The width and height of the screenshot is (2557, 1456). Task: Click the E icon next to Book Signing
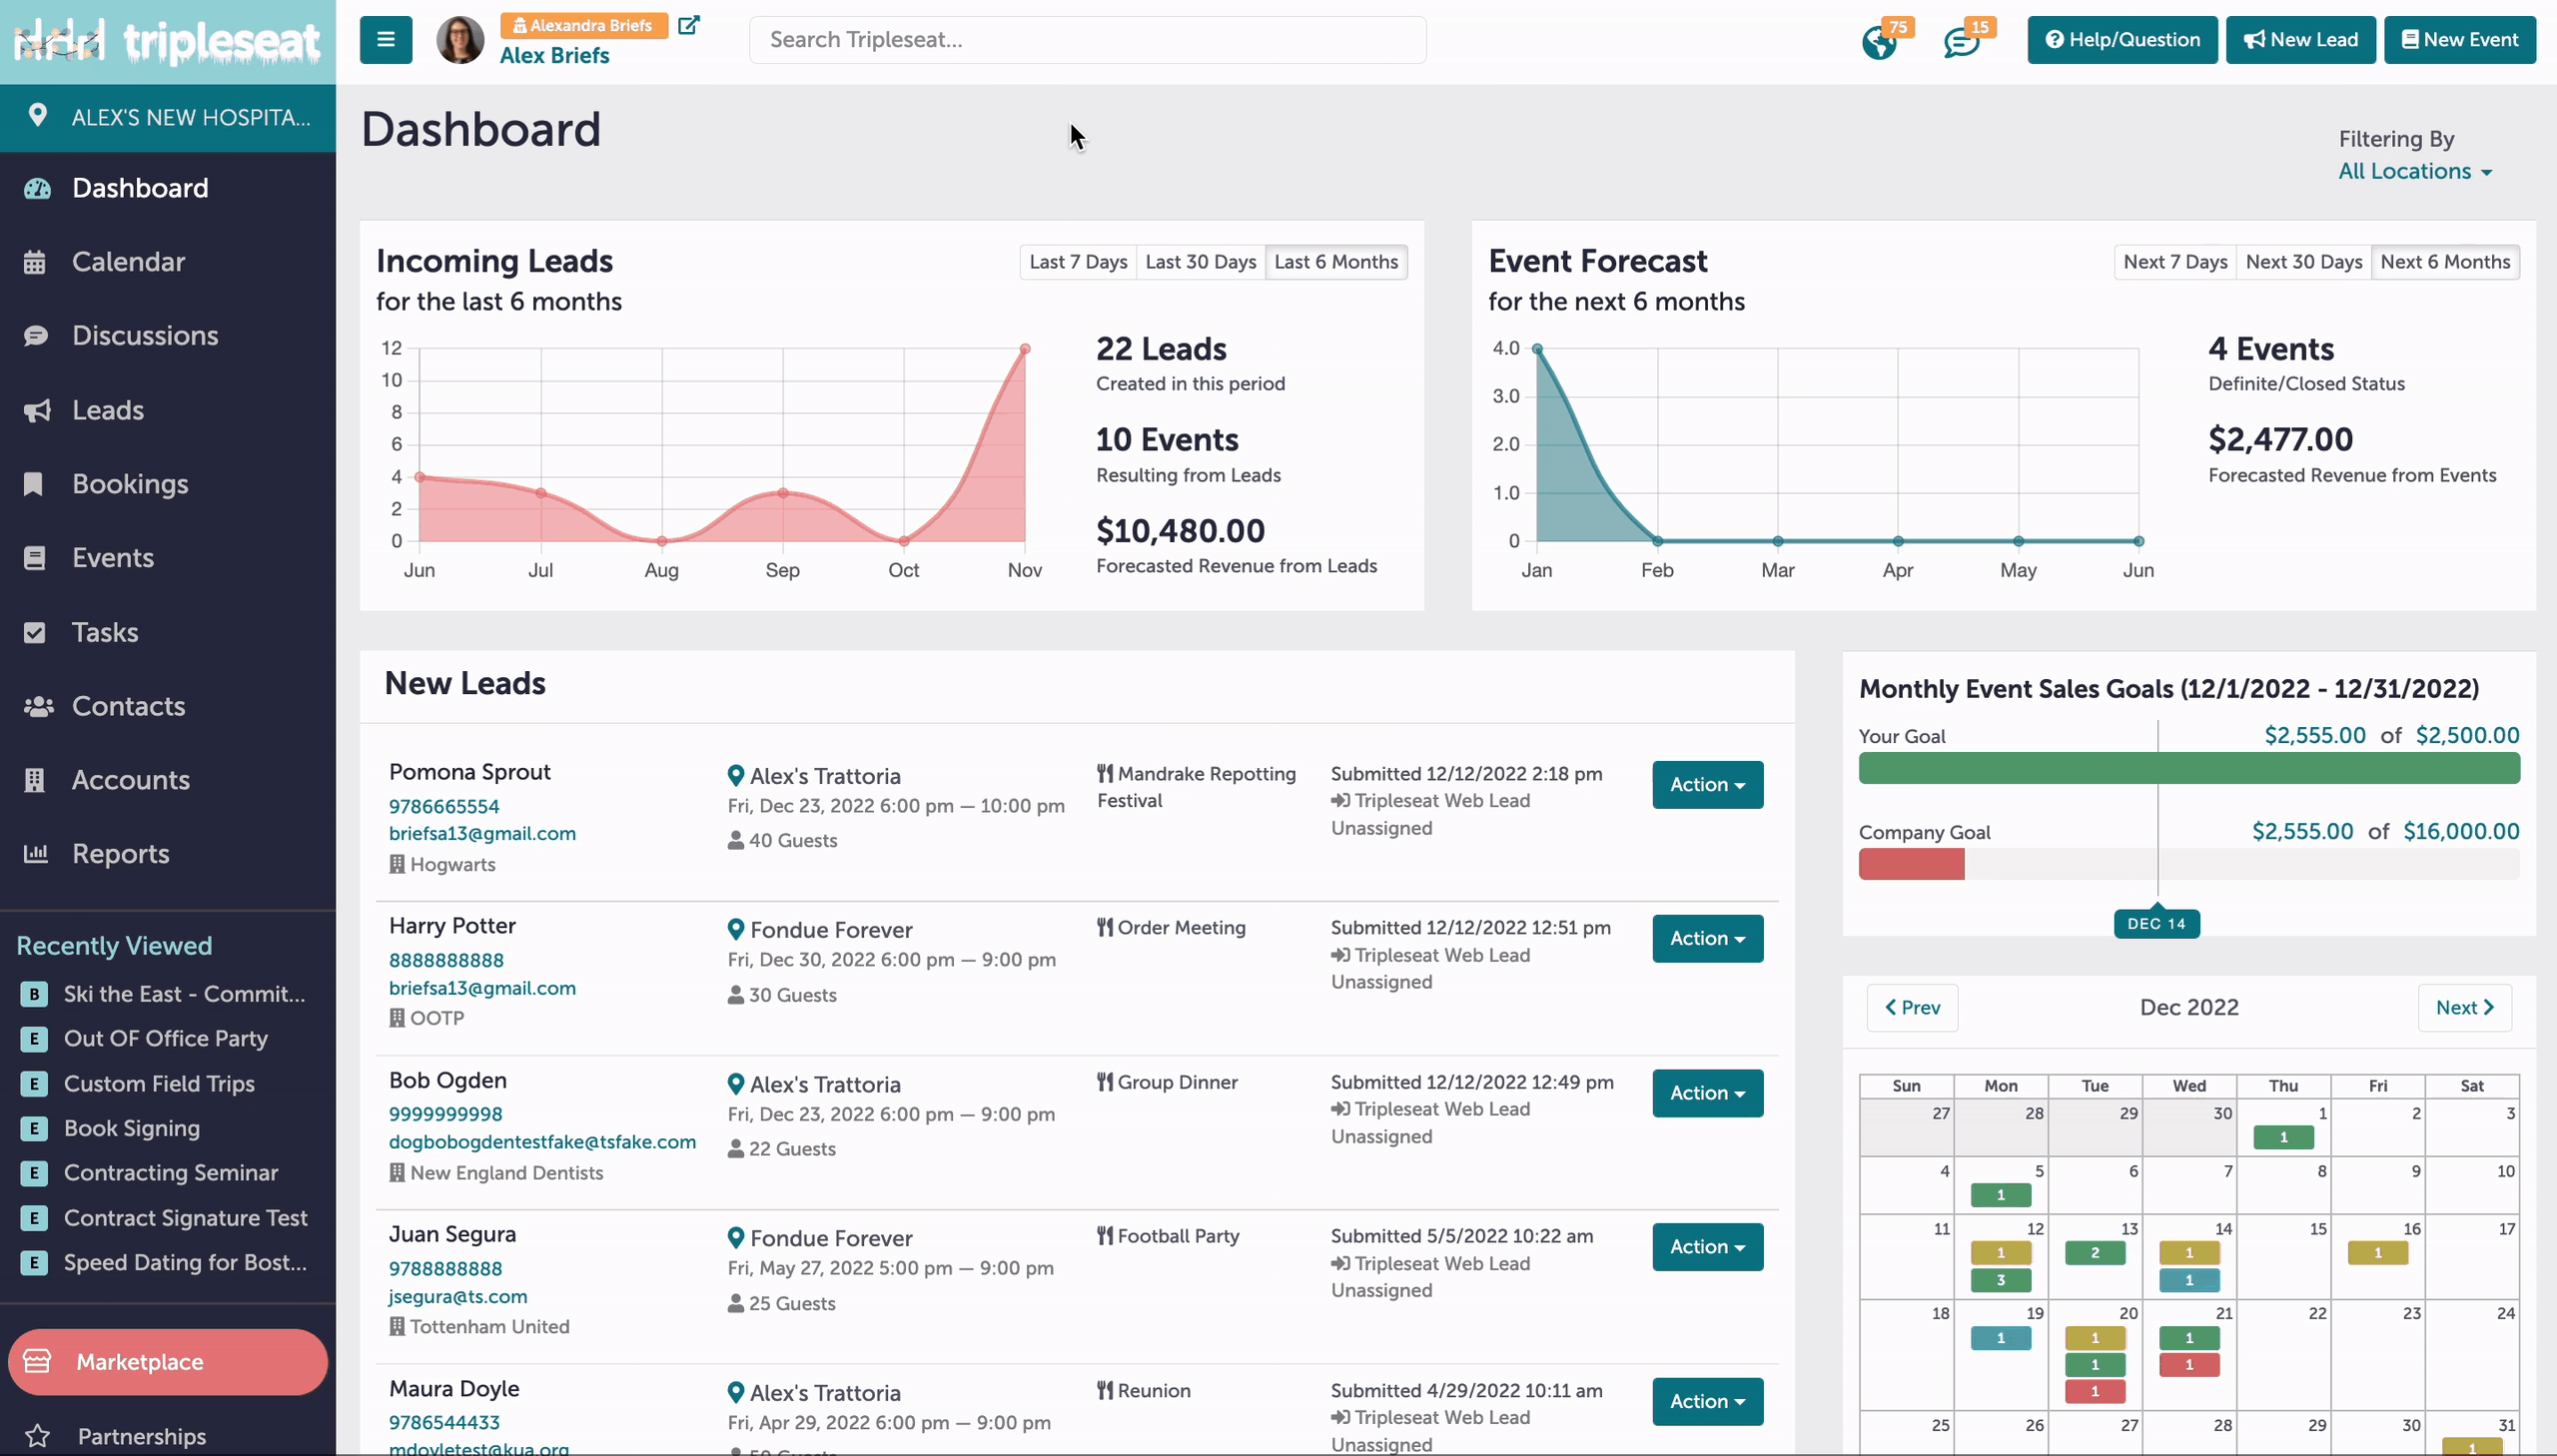(x=34, y=1129)
